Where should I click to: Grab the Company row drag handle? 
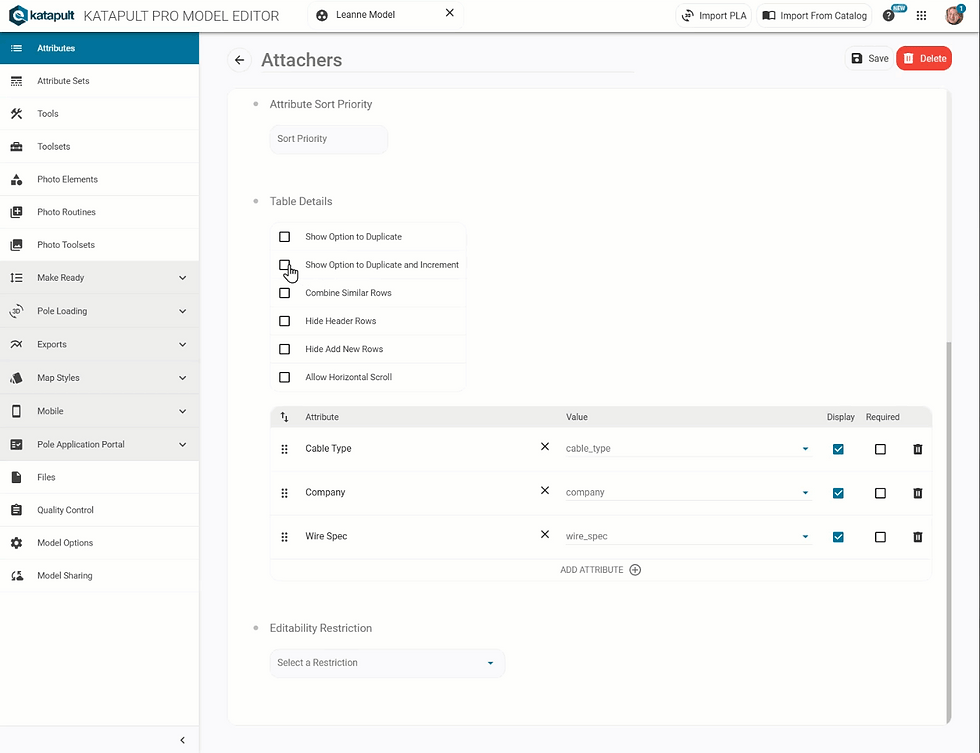click(x=284, y=493)
